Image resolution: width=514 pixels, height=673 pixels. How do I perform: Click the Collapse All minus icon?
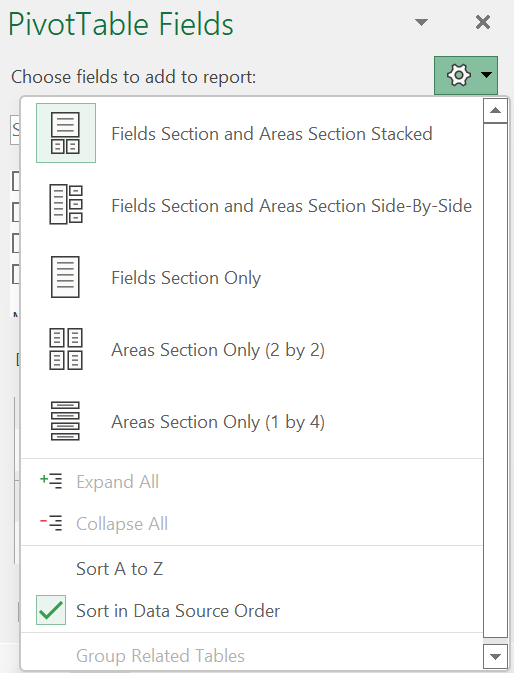point(51,523)
